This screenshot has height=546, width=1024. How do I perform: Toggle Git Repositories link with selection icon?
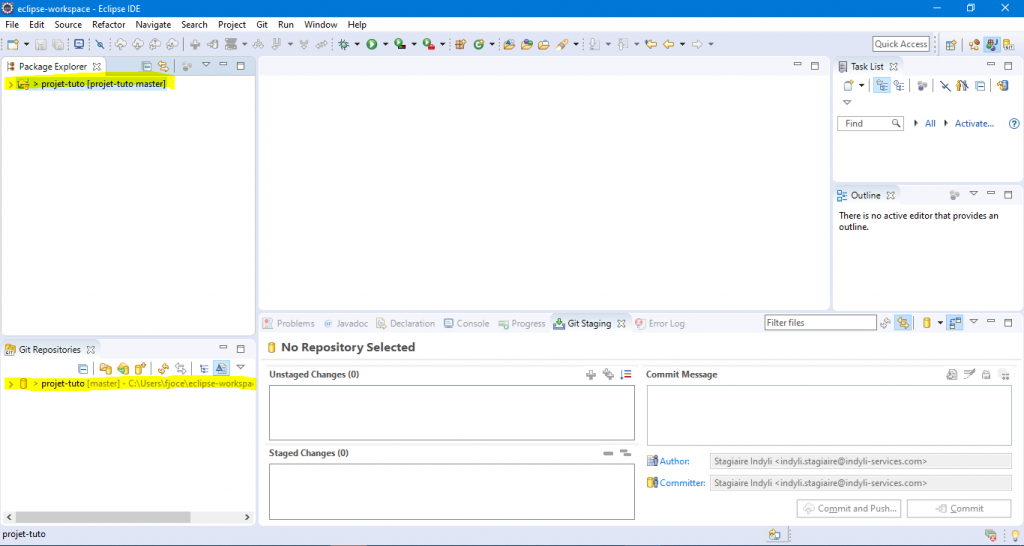coord(181,368)
